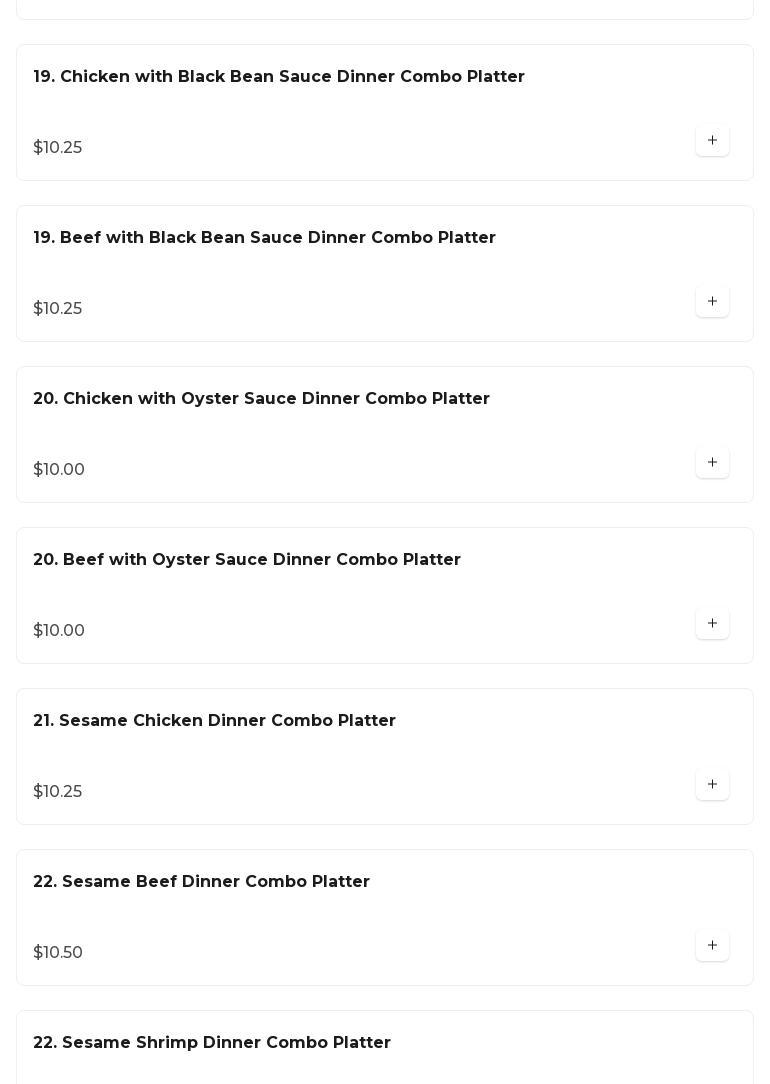Click $10.00 price under Chicken with Oyster Sauce
The image size is (770, 1084).
click(59, 470)
